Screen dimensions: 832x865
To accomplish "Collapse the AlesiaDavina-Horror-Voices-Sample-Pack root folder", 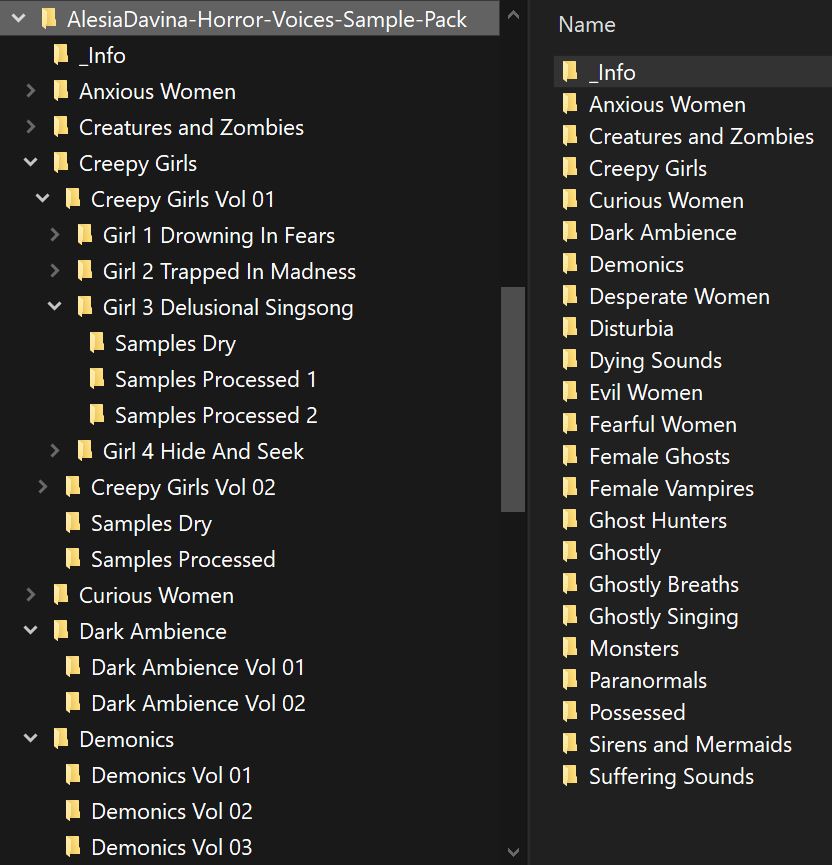I will [19, 18].
